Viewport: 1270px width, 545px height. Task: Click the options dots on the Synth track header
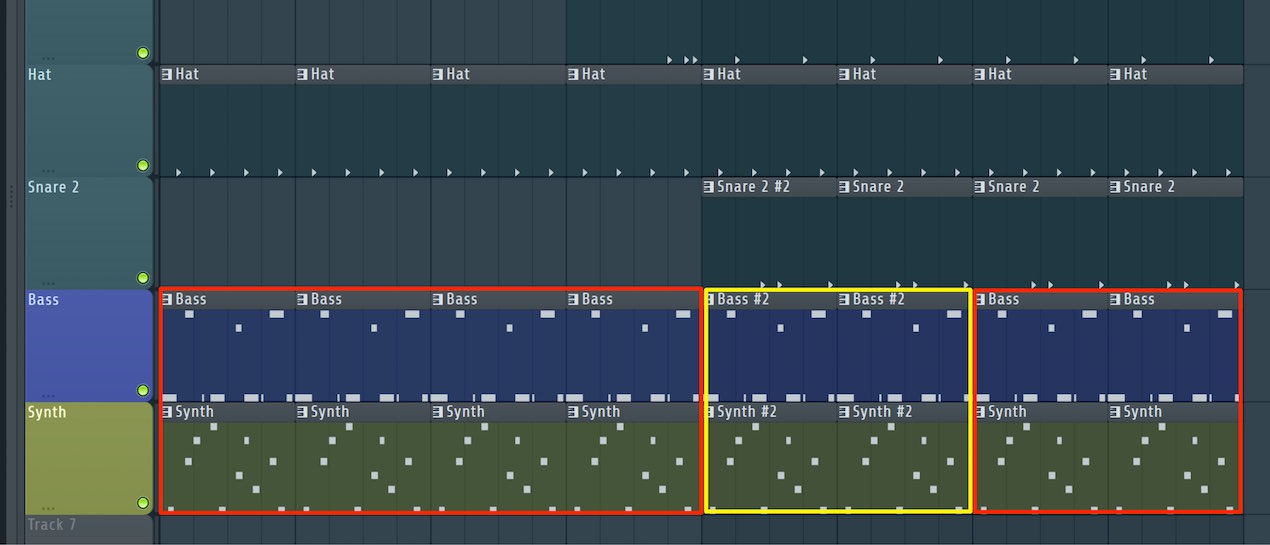(48, 508)
